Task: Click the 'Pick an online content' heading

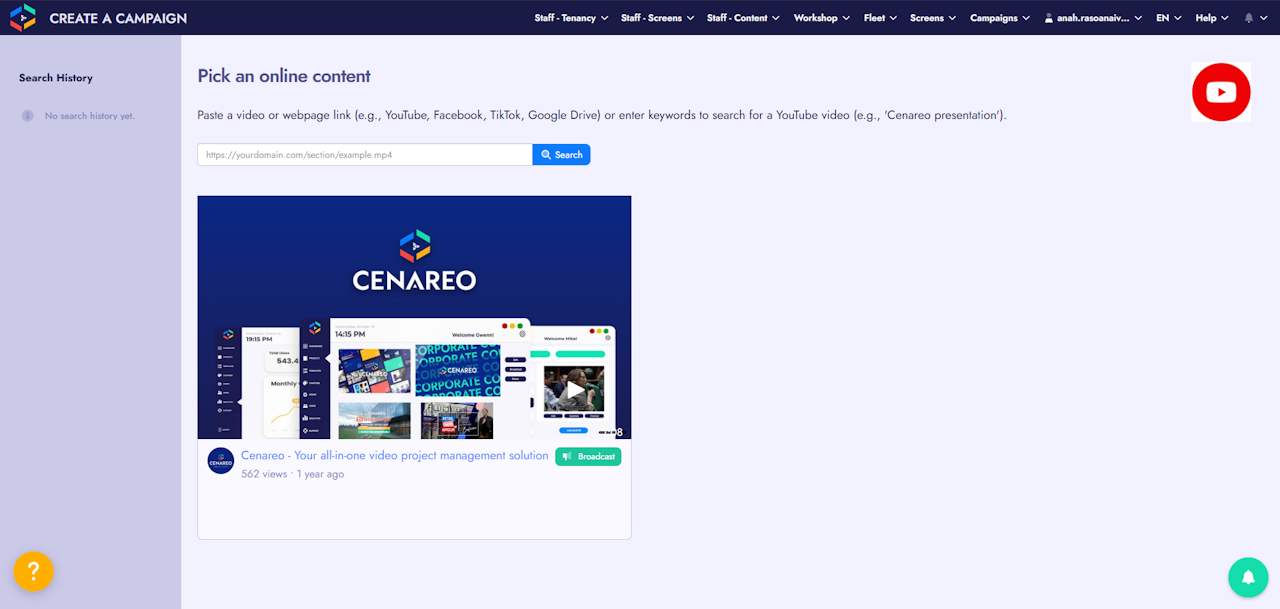Action: click(284, 76)
